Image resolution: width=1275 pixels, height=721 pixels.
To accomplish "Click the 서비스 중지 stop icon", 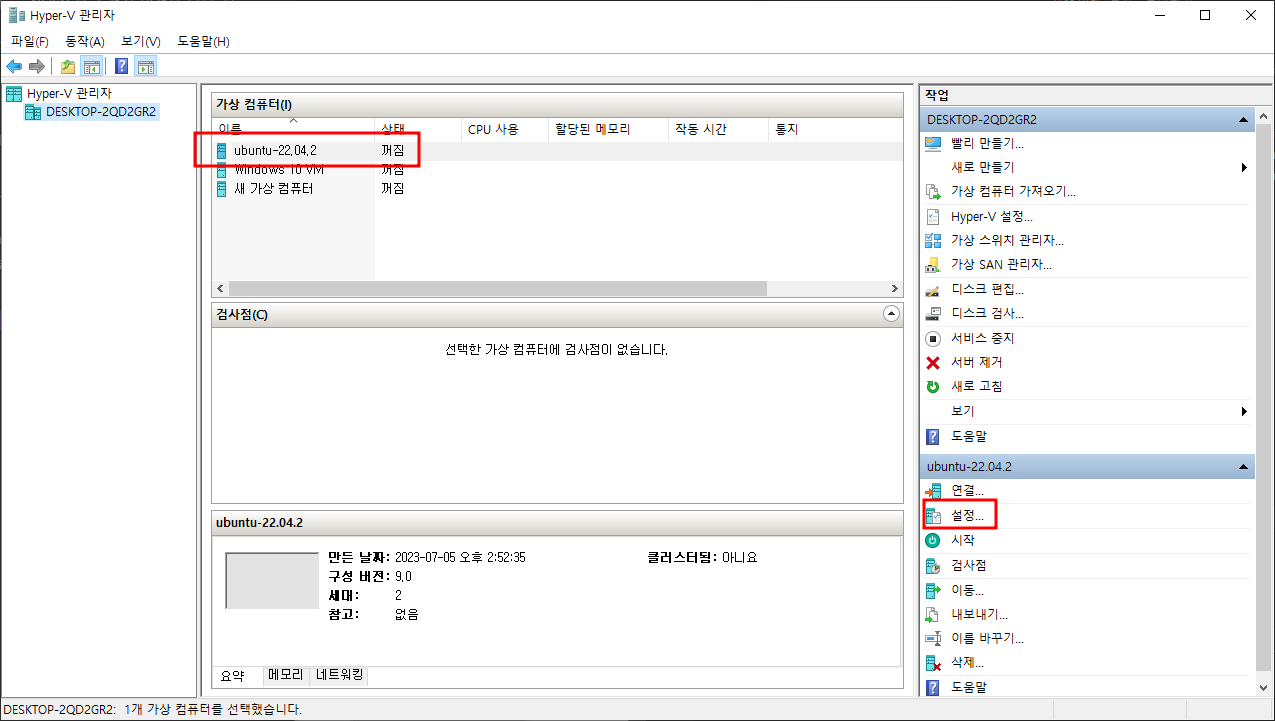I will click(x=933, y=338).
